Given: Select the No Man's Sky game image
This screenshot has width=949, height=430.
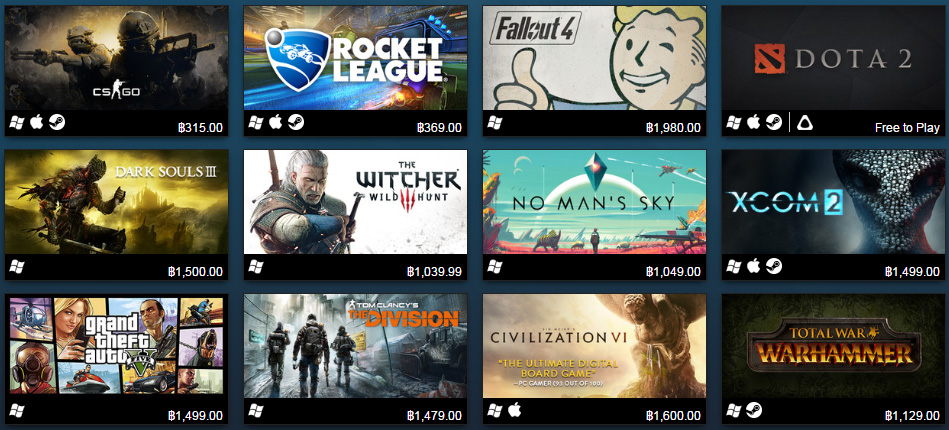Looking at the screenshot, I should [x=594, y=202].
